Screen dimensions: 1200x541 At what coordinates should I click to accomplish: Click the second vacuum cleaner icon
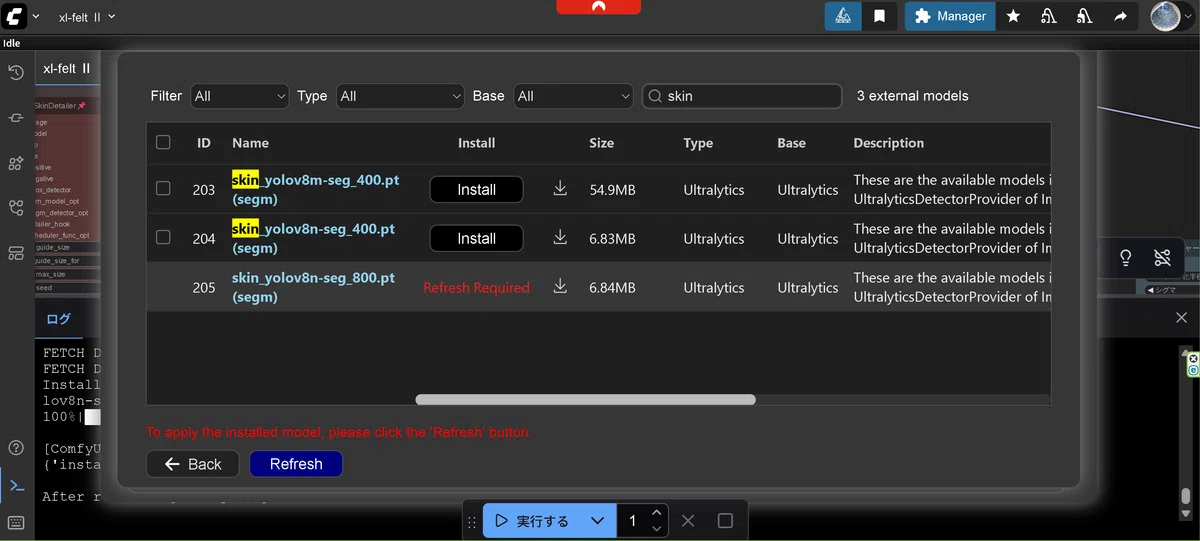click(x=1084, y=16)
